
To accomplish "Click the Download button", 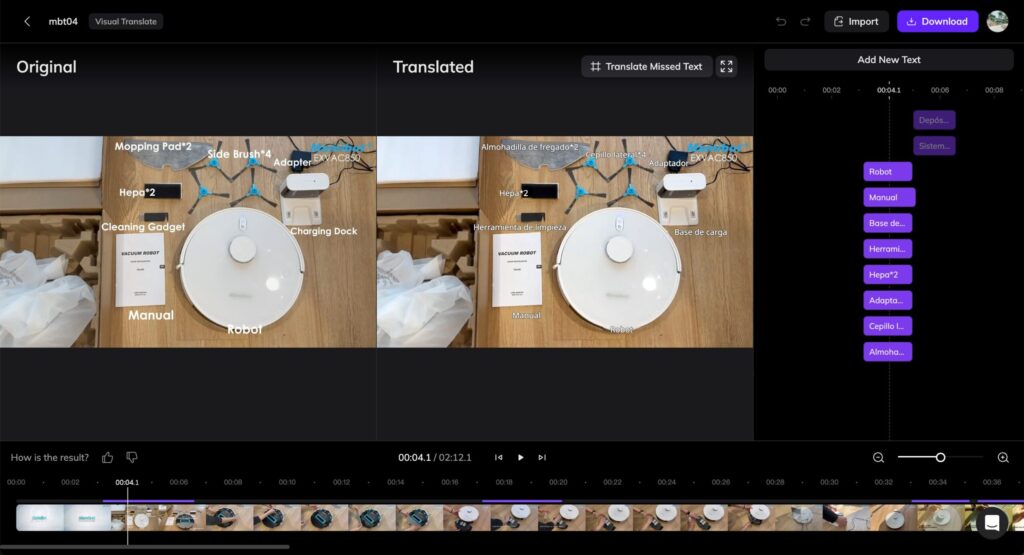I will pos(937,22).
